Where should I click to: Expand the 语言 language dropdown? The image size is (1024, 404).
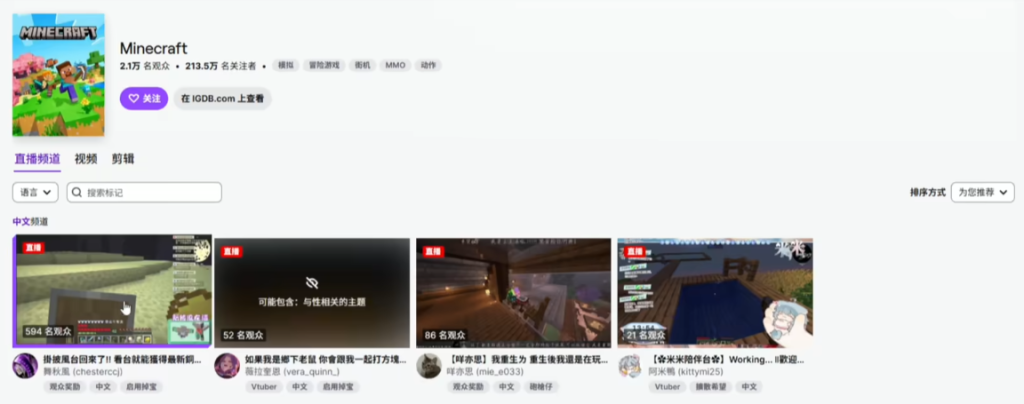35,192
